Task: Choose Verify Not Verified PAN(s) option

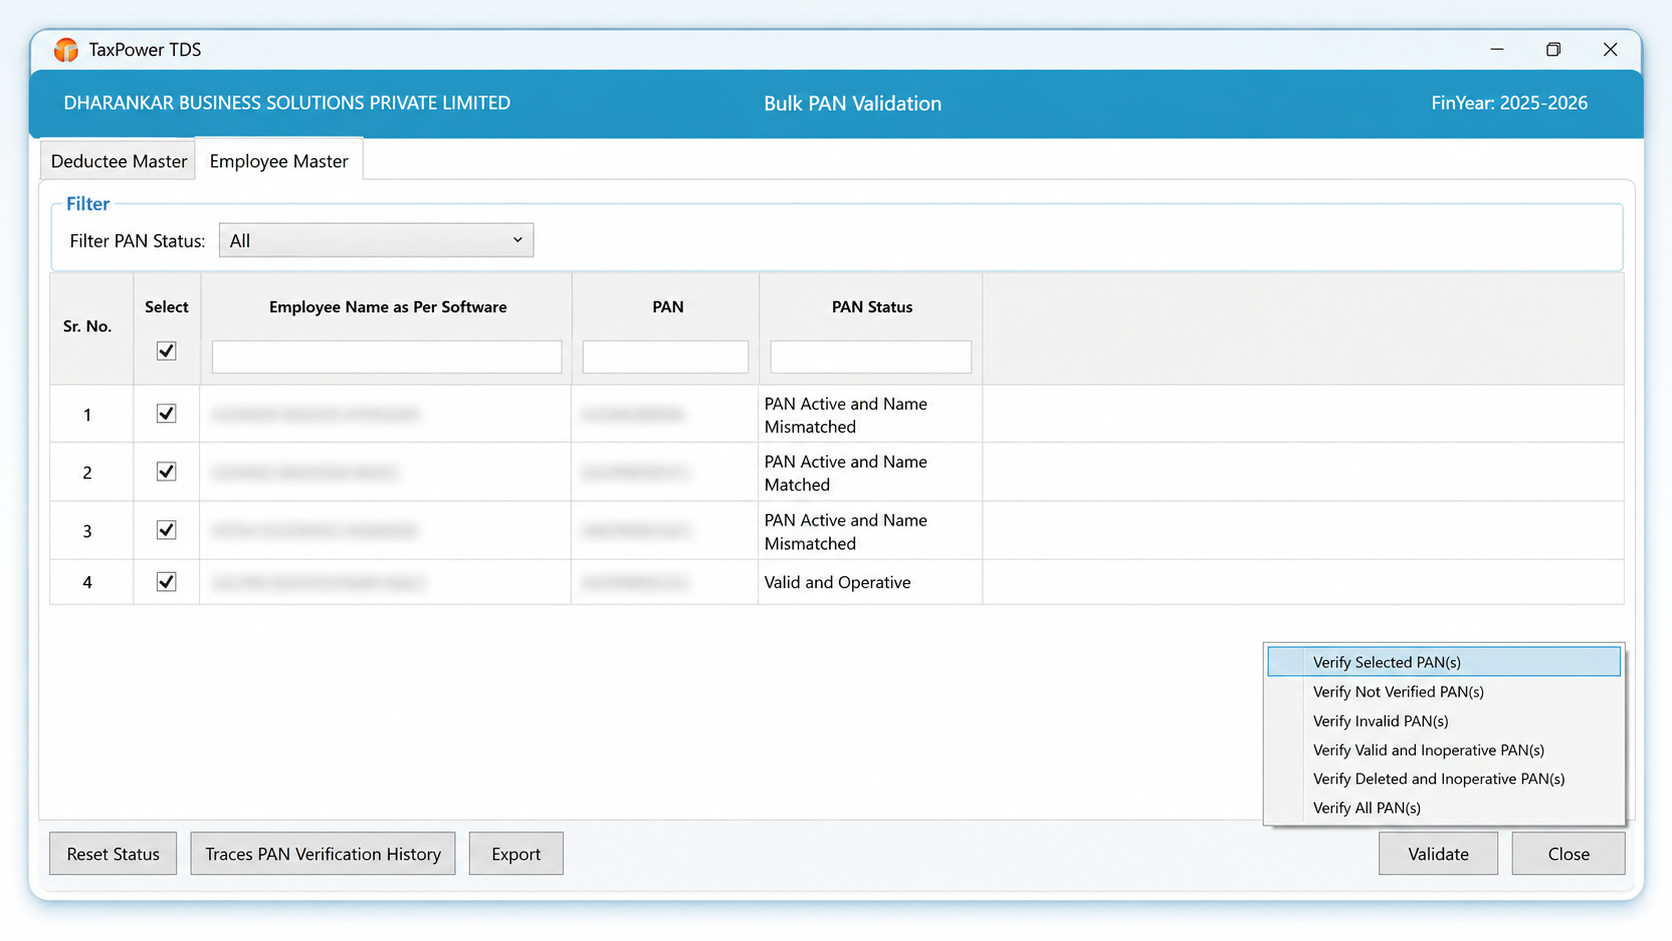Action: point(1443,692)
